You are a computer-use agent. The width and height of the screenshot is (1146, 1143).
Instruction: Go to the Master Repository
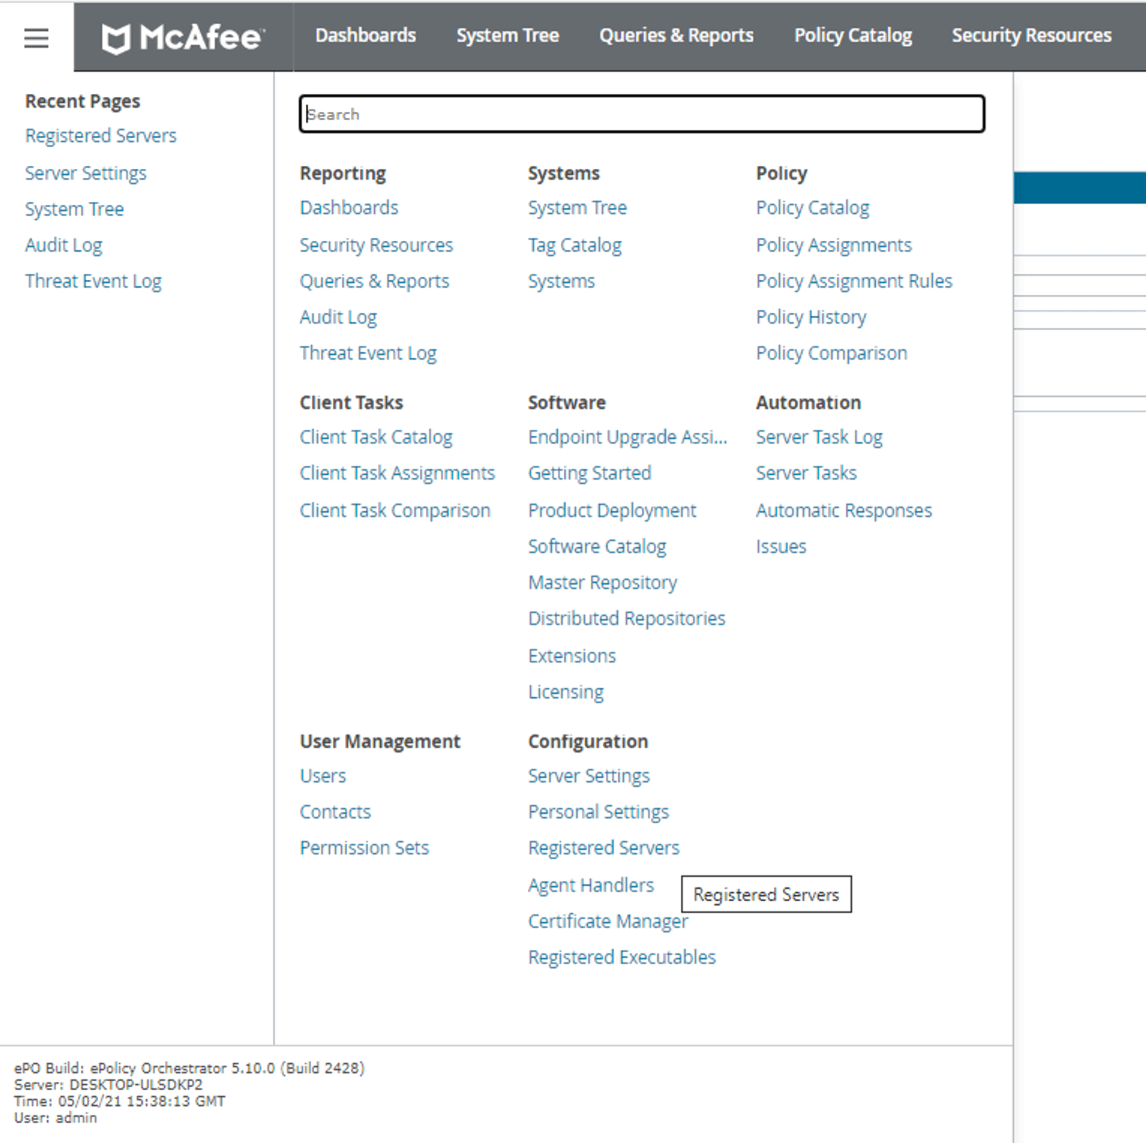coord(602,582)
